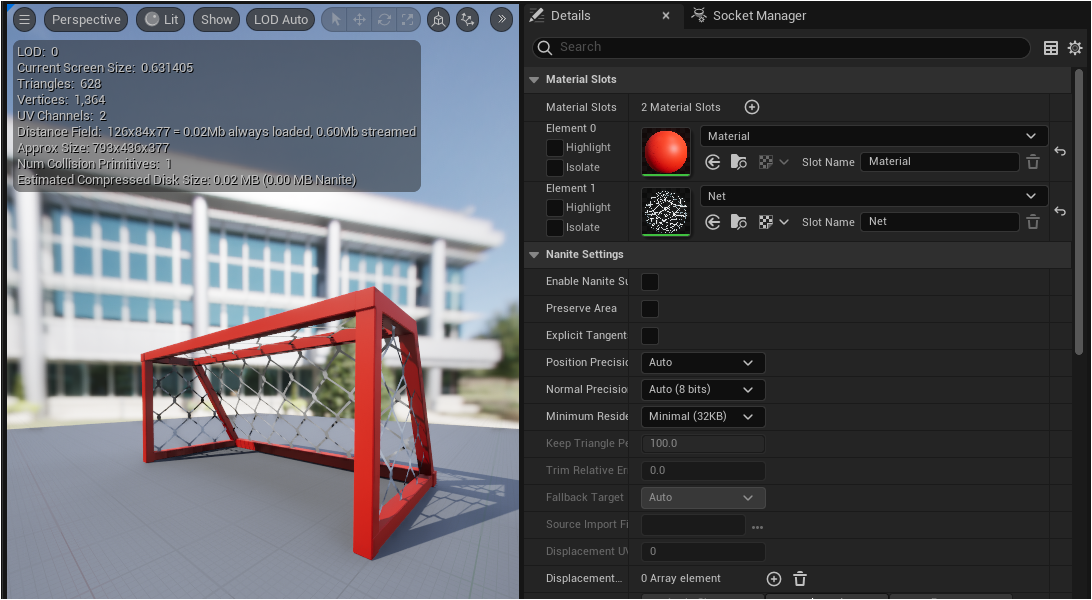Browse to Net material in Content Browser
The width and height of the screenshot is (1092, 600).
coord(739,222)
